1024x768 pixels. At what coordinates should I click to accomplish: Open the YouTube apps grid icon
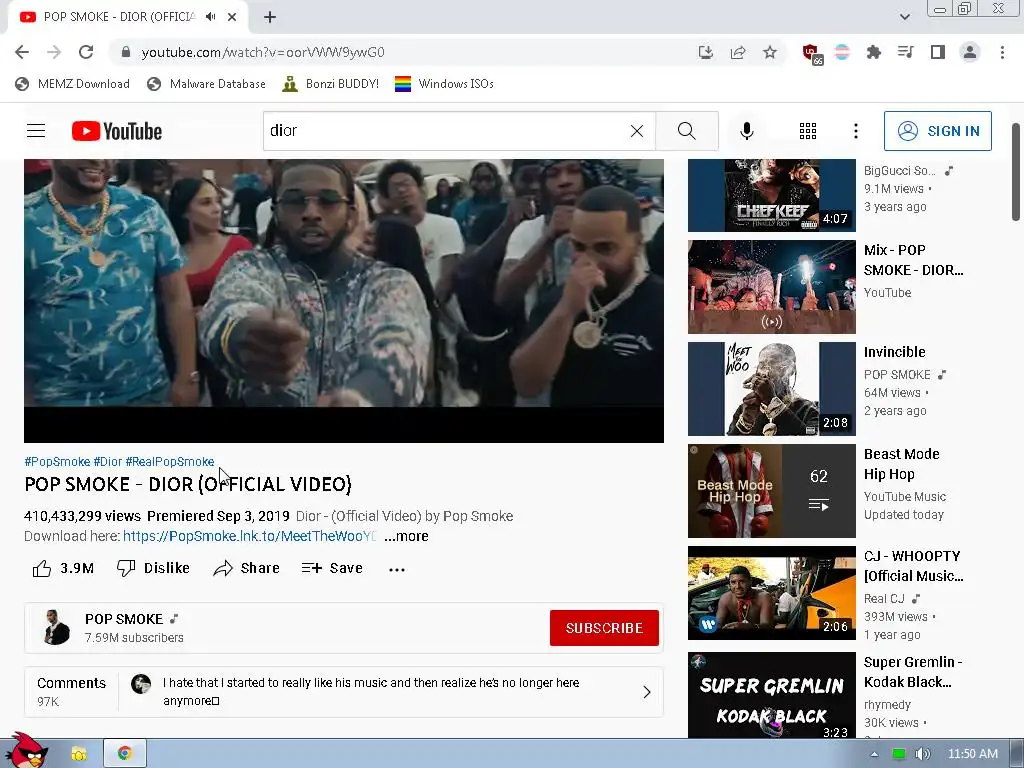808,131
